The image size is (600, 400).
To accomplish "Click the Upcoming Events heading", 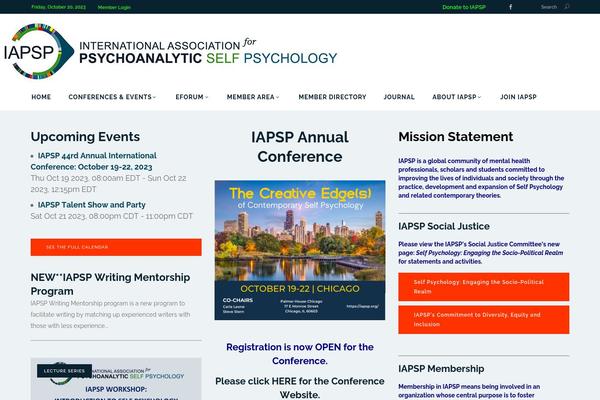I will [85, 137].
